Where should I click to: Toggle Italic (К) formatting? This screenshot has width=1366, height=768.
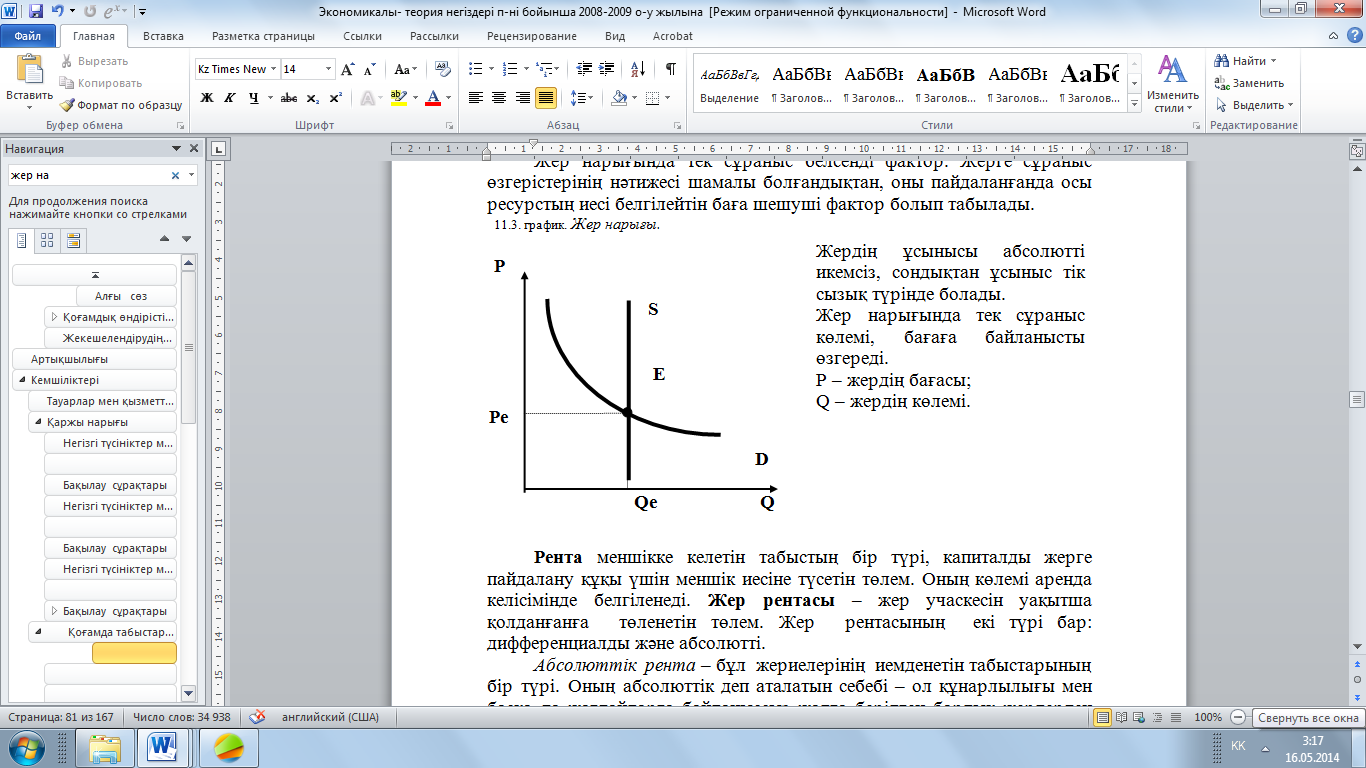[x=230, y=98]
